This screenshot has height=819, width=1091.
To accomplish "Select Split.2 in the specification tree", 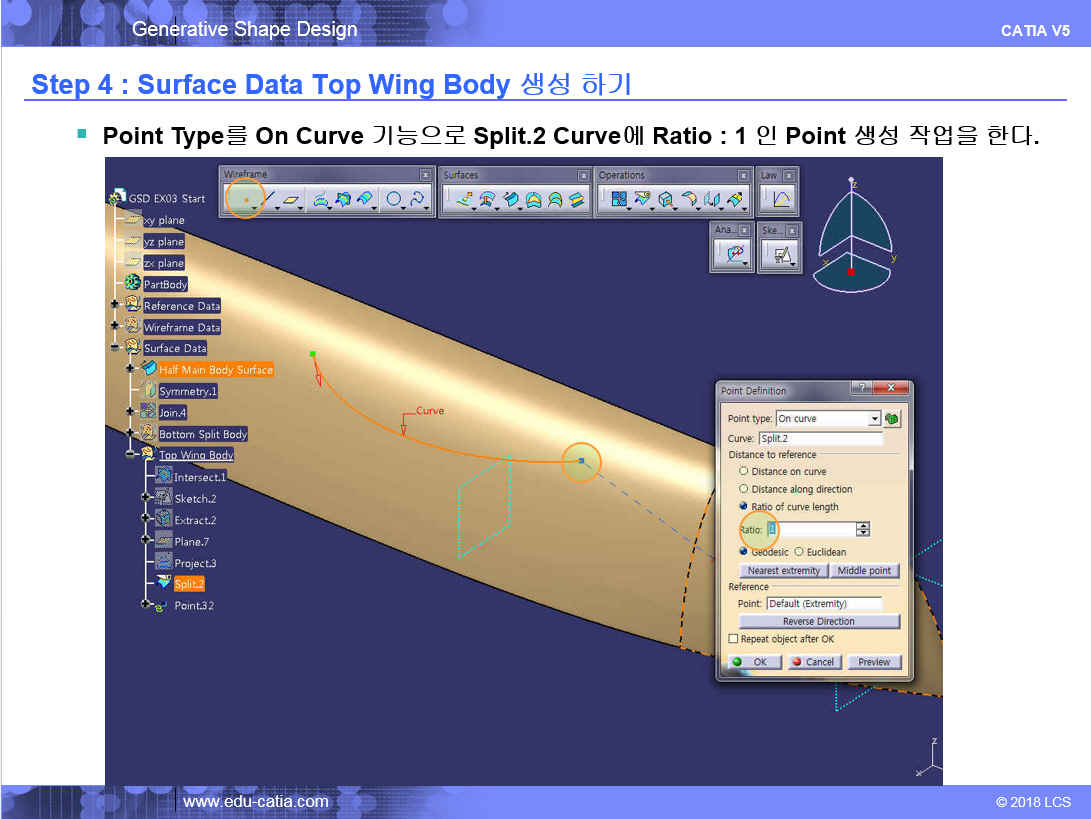I will pos(189,584).
